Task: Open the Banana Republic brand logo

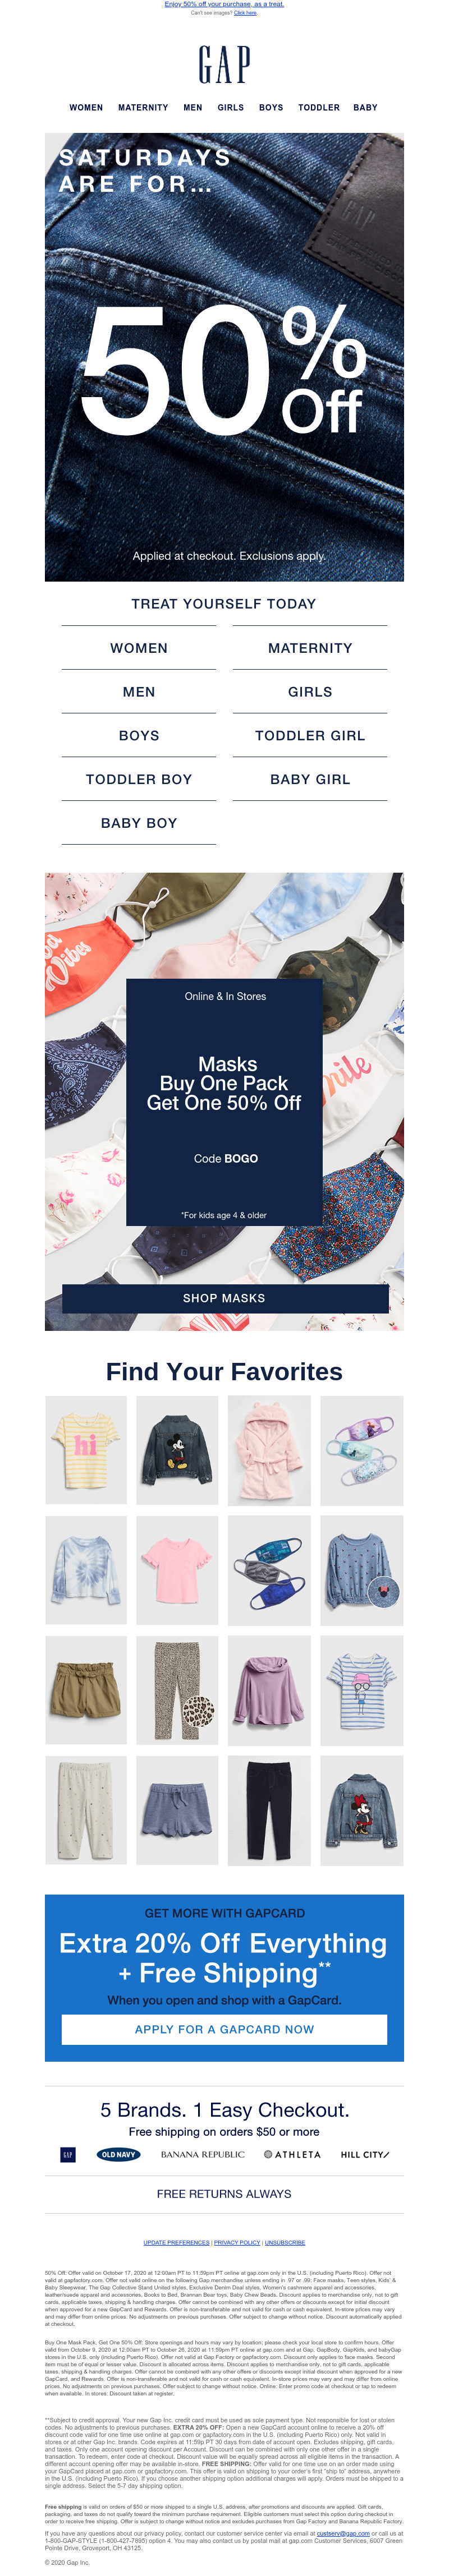Action: click(202, 2154)
